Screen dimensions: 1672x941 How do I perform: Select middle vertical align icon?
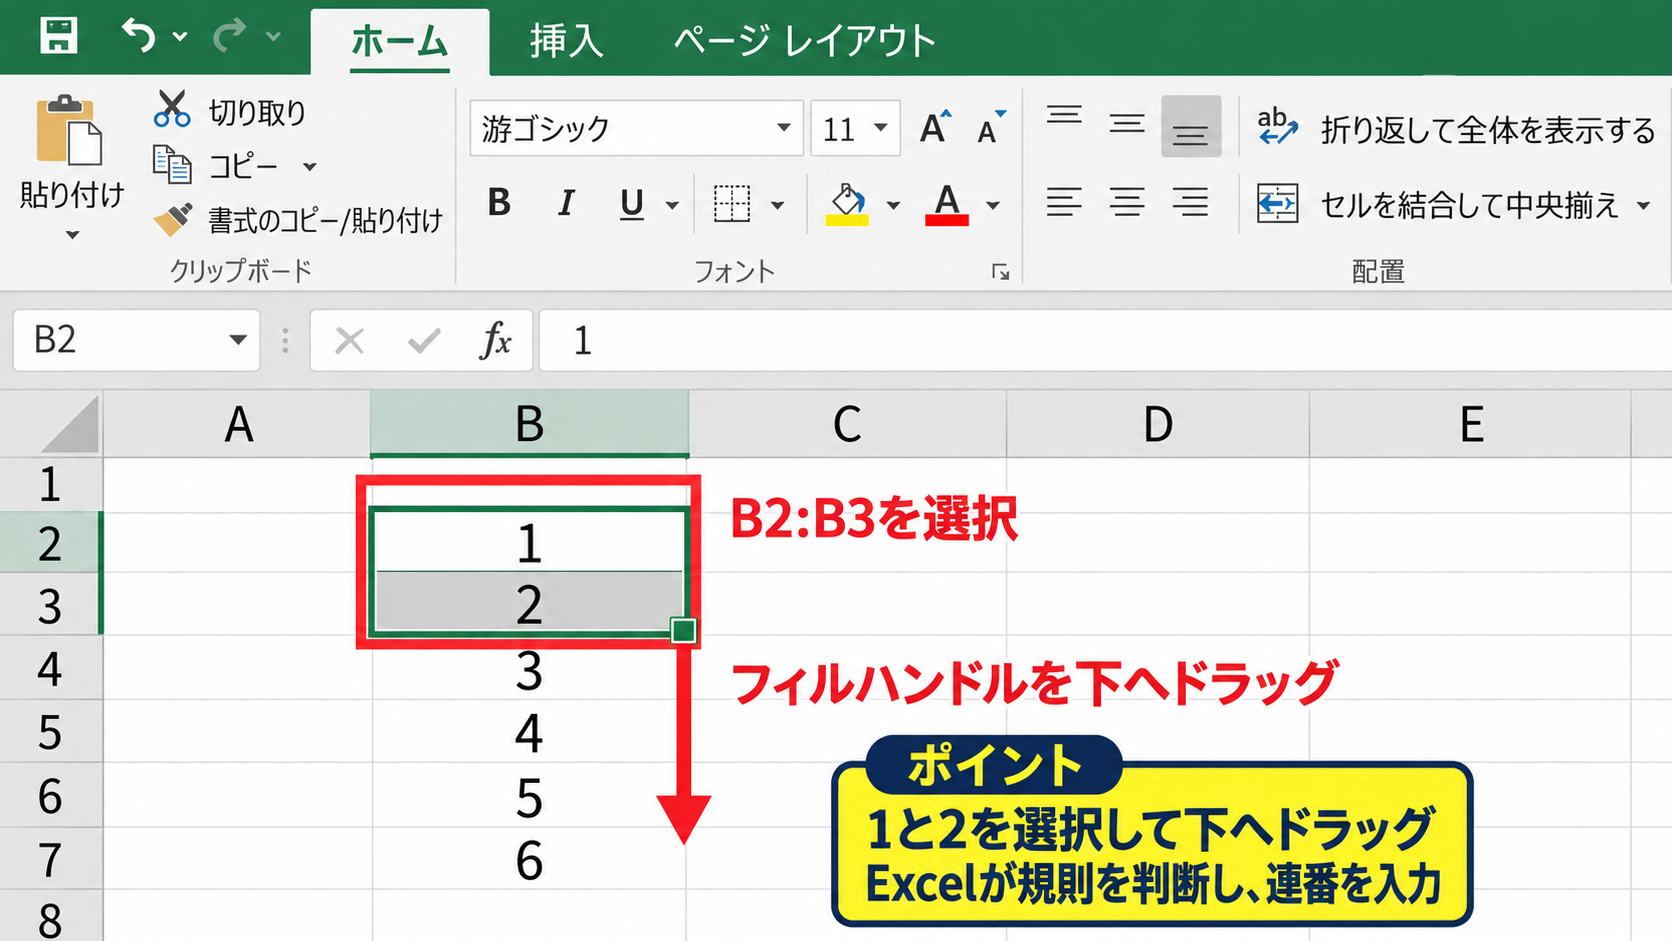[x=1127, y=125]
